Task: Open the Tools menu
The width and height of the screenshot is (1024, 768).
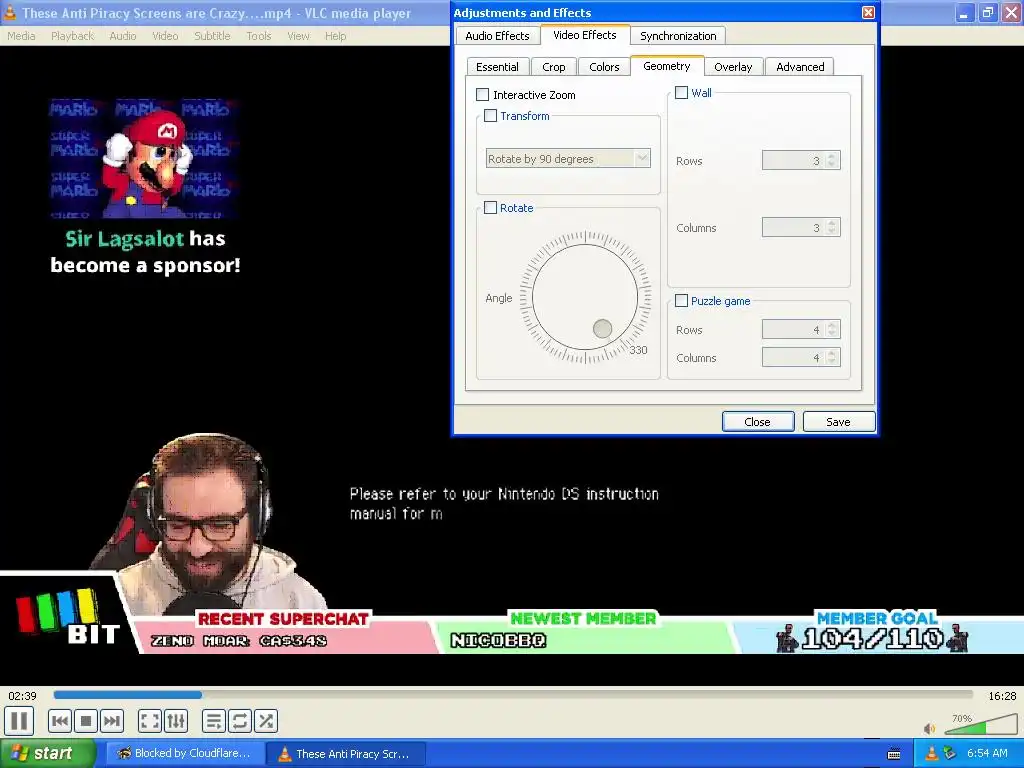Action: click(259, 36)
